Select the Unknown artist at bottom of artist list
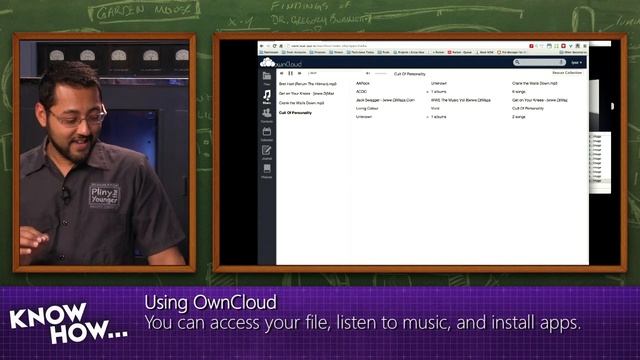This screenshot has width=640, height=360. pyautogui.click(x=364, y=117)
